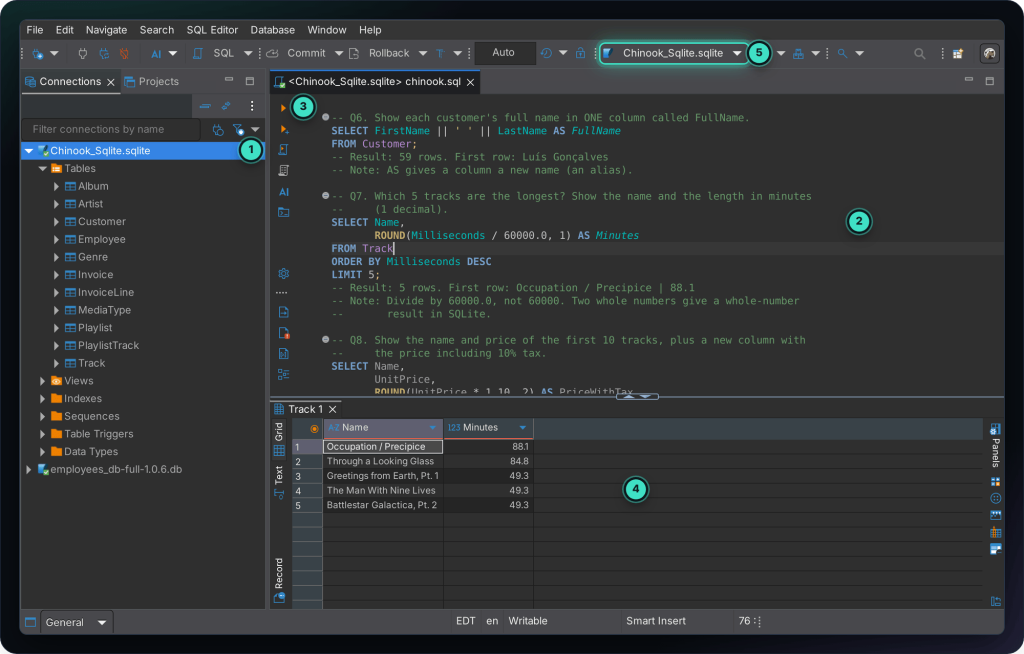Open the Database menu

coord(272,30)
